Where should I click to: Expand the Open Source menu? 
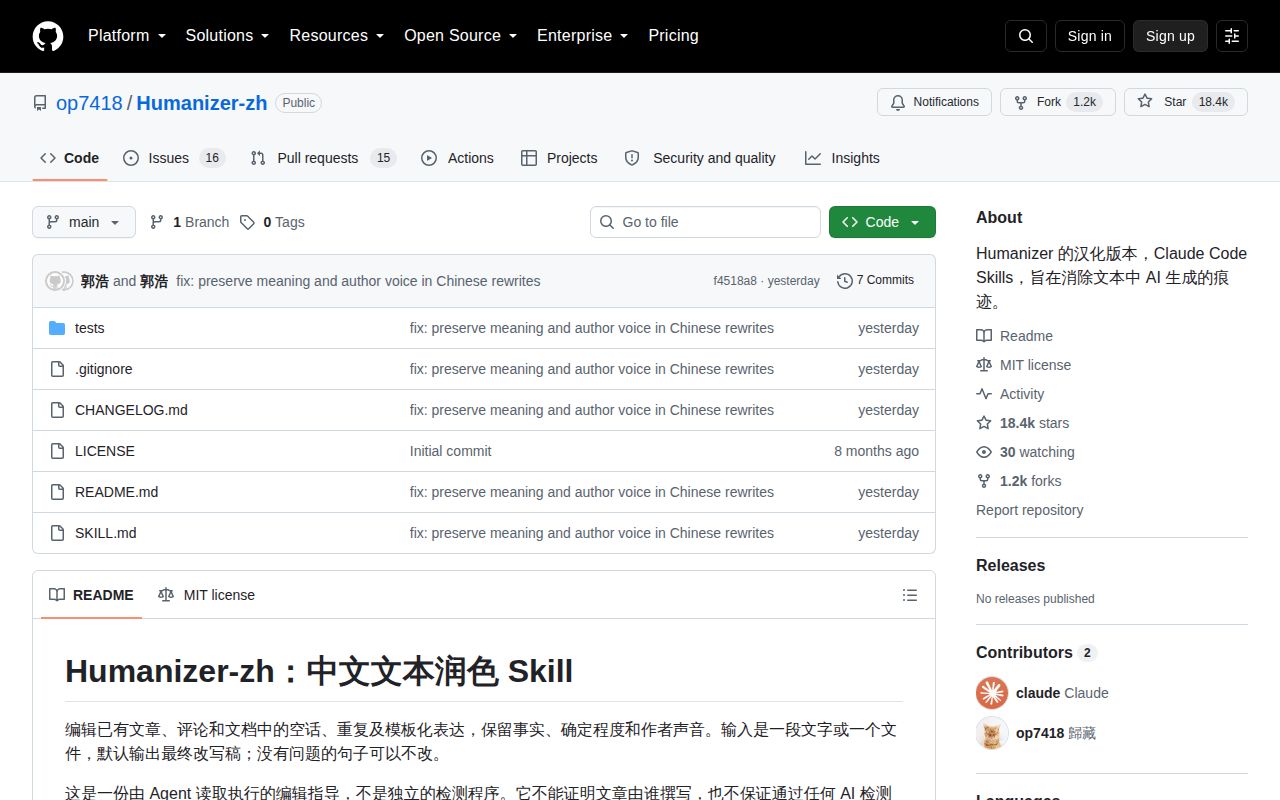coord(461,36)
